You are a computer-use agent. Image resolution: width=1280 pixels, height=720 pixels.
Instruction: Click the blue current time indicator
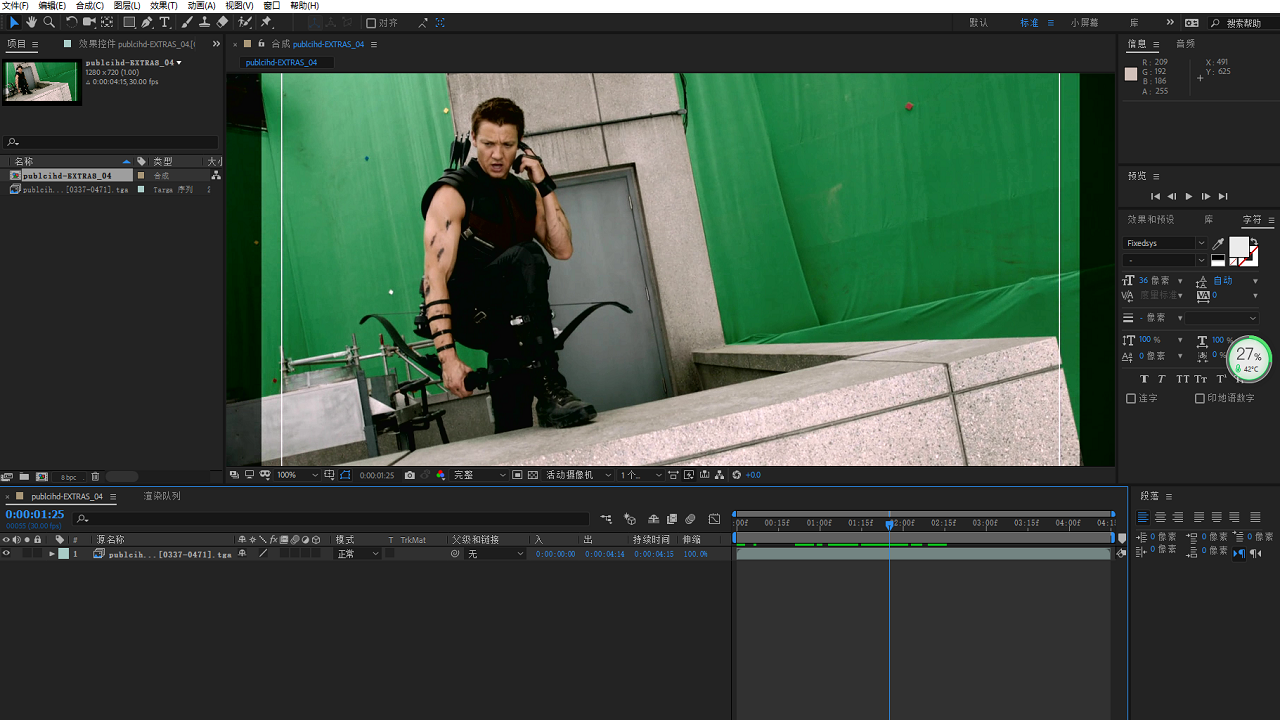[x=889, y=524]
